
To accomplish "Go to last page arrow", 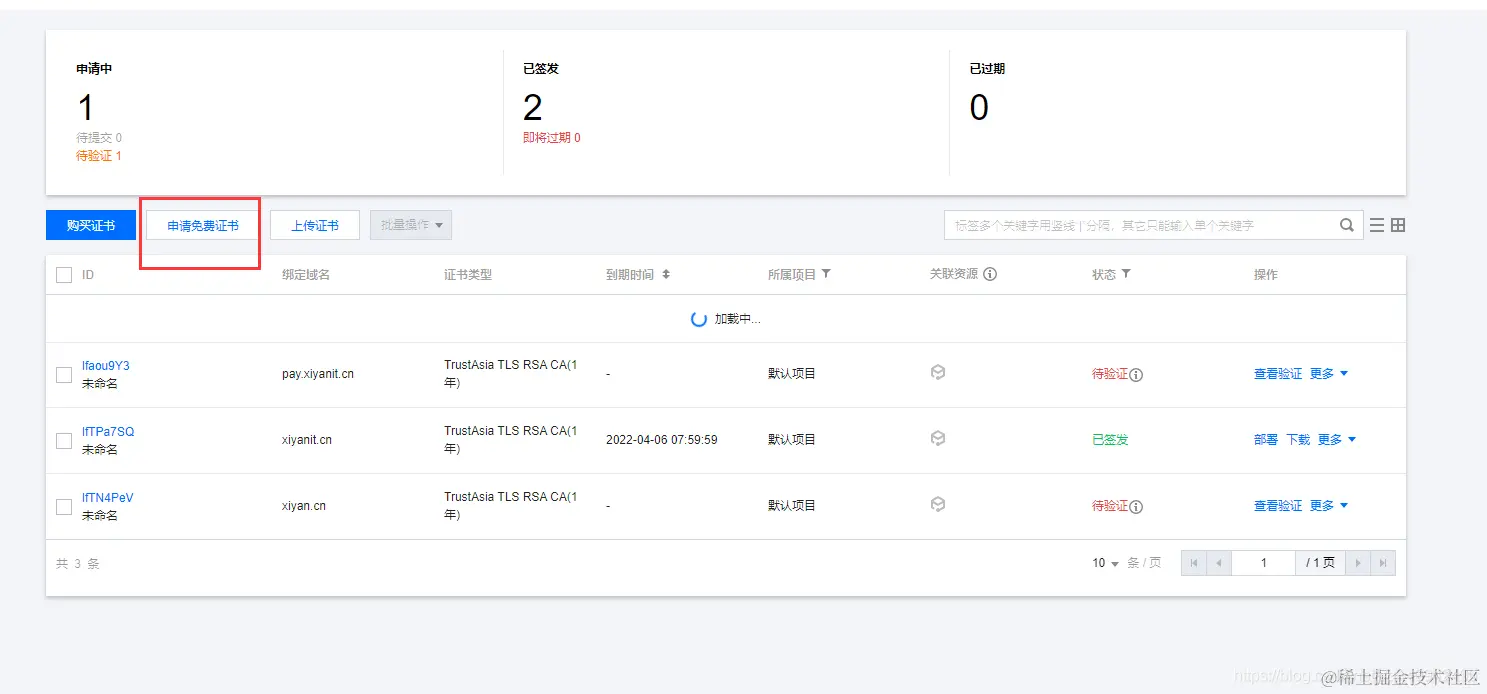I will [x=1383, y=563].
